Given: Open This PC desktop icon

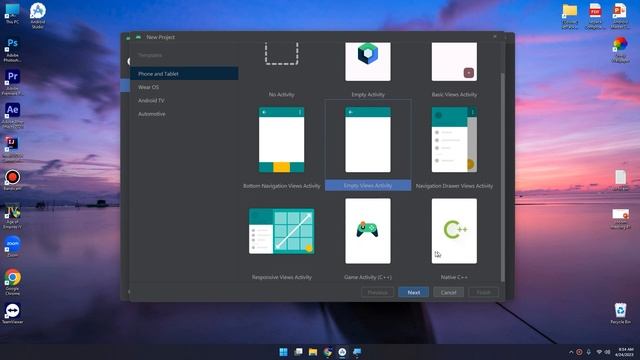Looking at the screenshot, I should (12, 13).
